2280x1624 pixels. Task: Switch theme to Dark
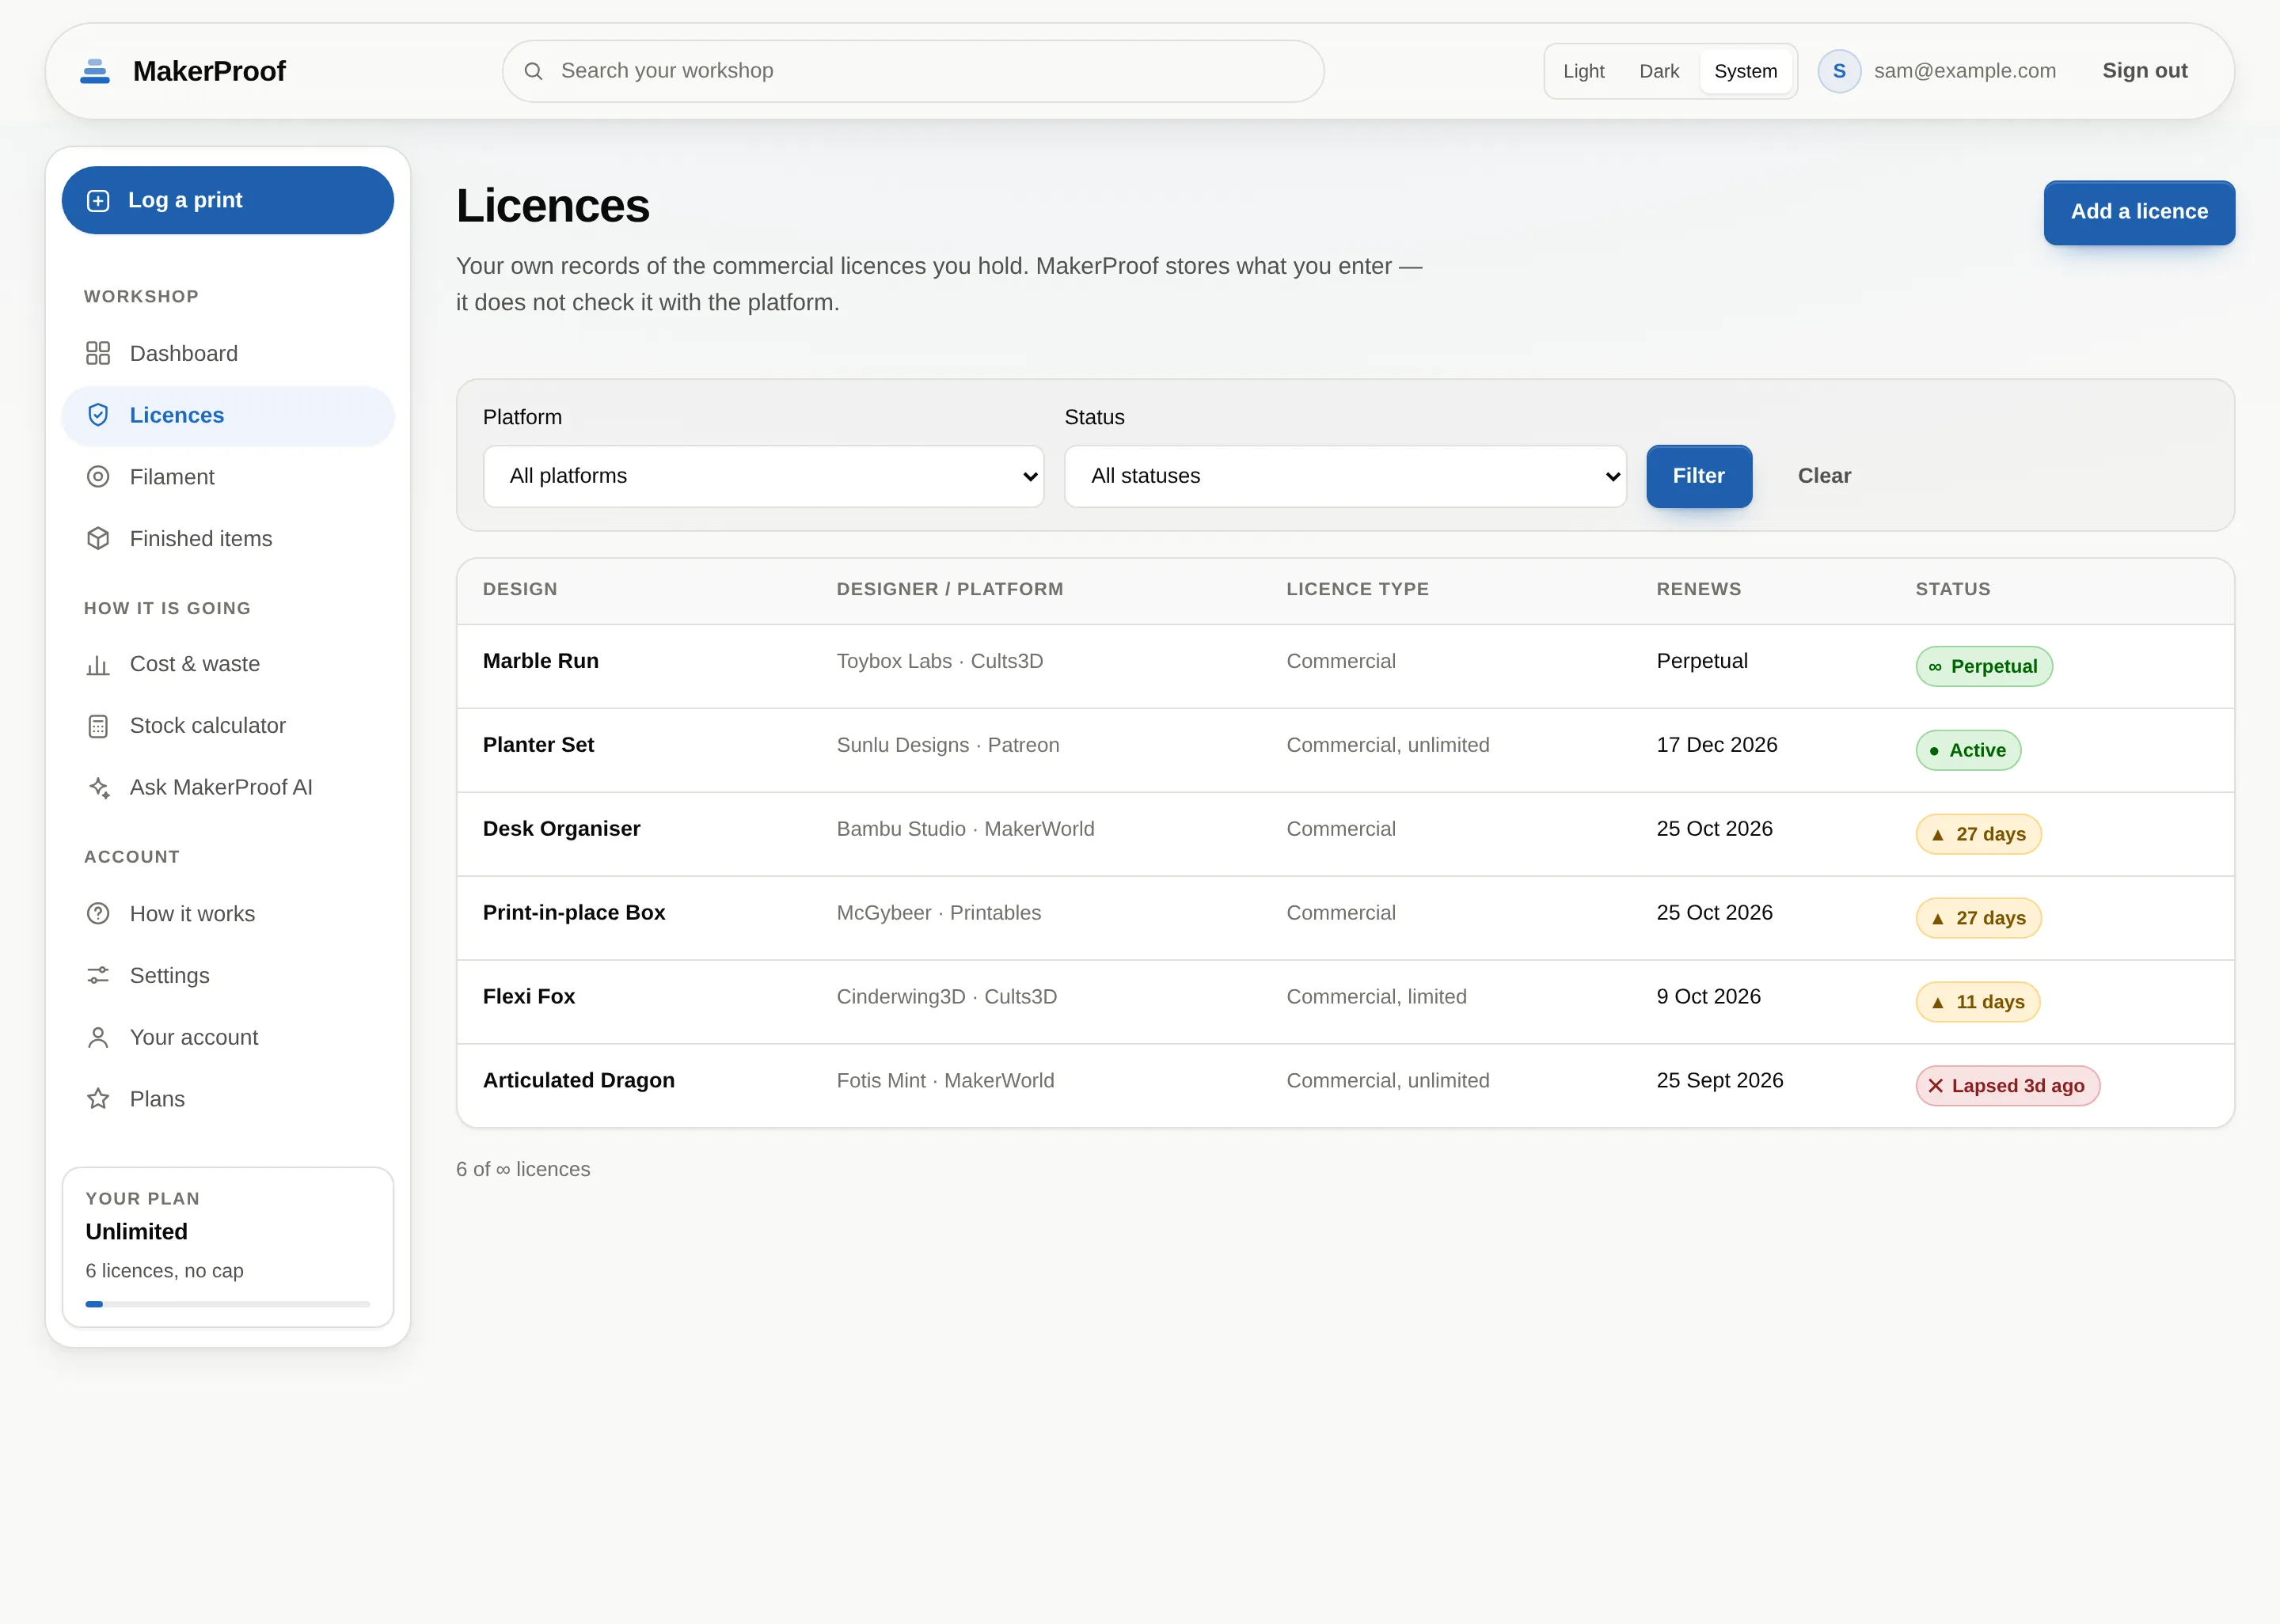coord(1659,71)
